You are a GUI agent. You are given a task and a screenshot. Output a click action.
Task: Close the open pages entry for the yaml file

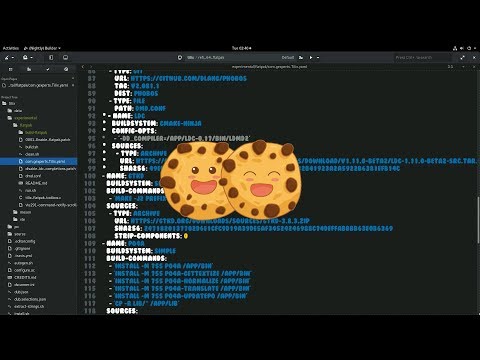coord(73,85)
